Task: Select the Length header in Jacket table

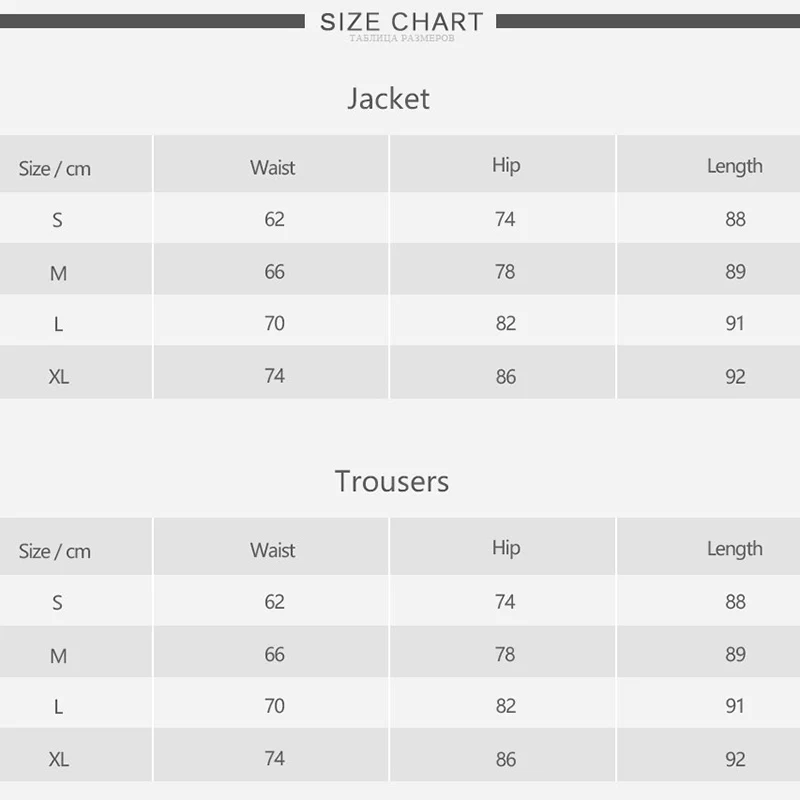Action: pos(734,166)
